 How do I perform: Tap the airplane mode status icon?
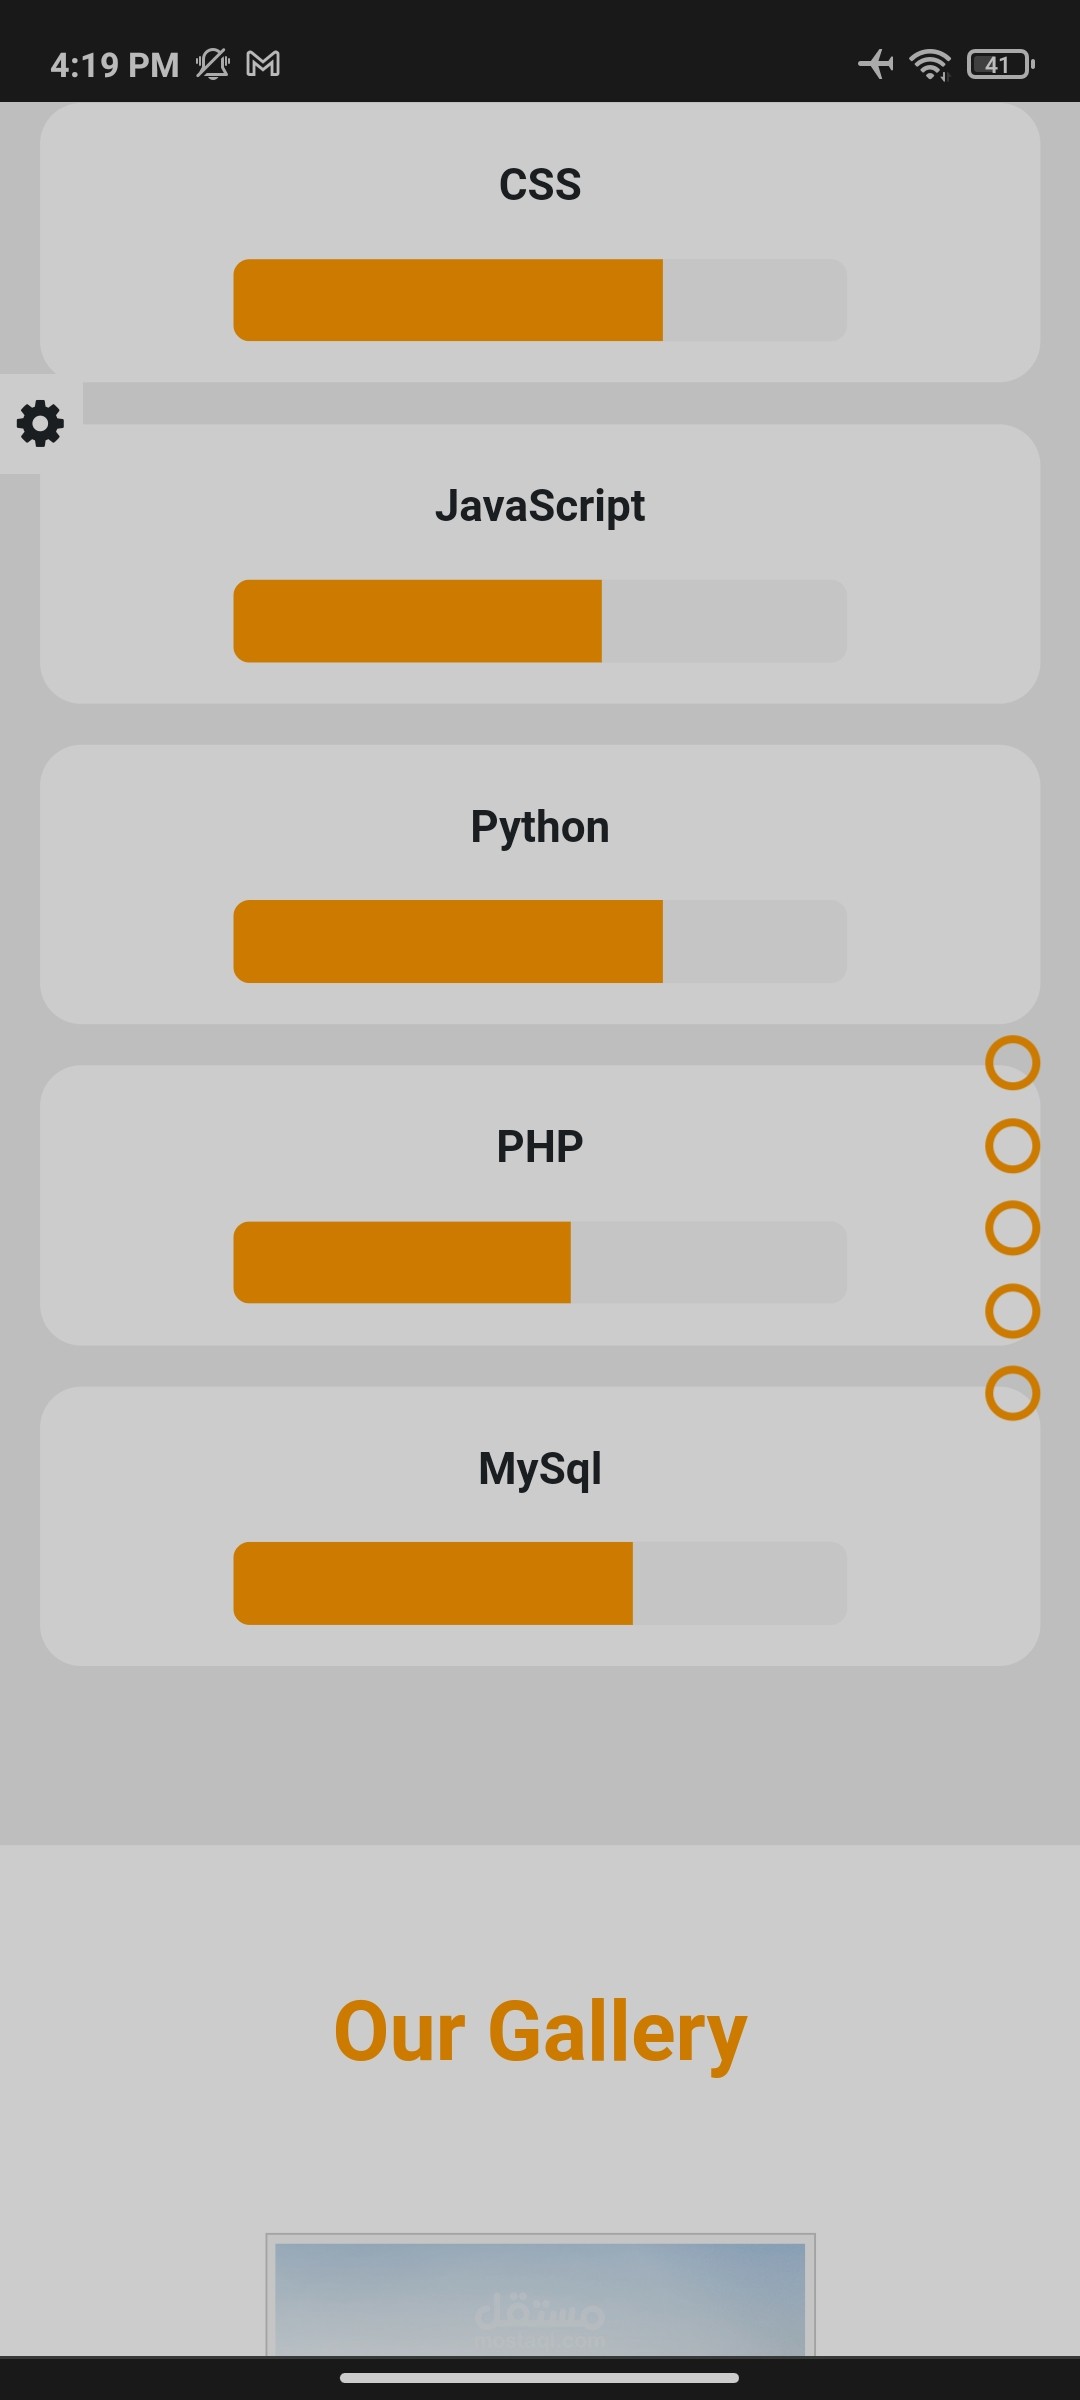(x=876, y=64)
